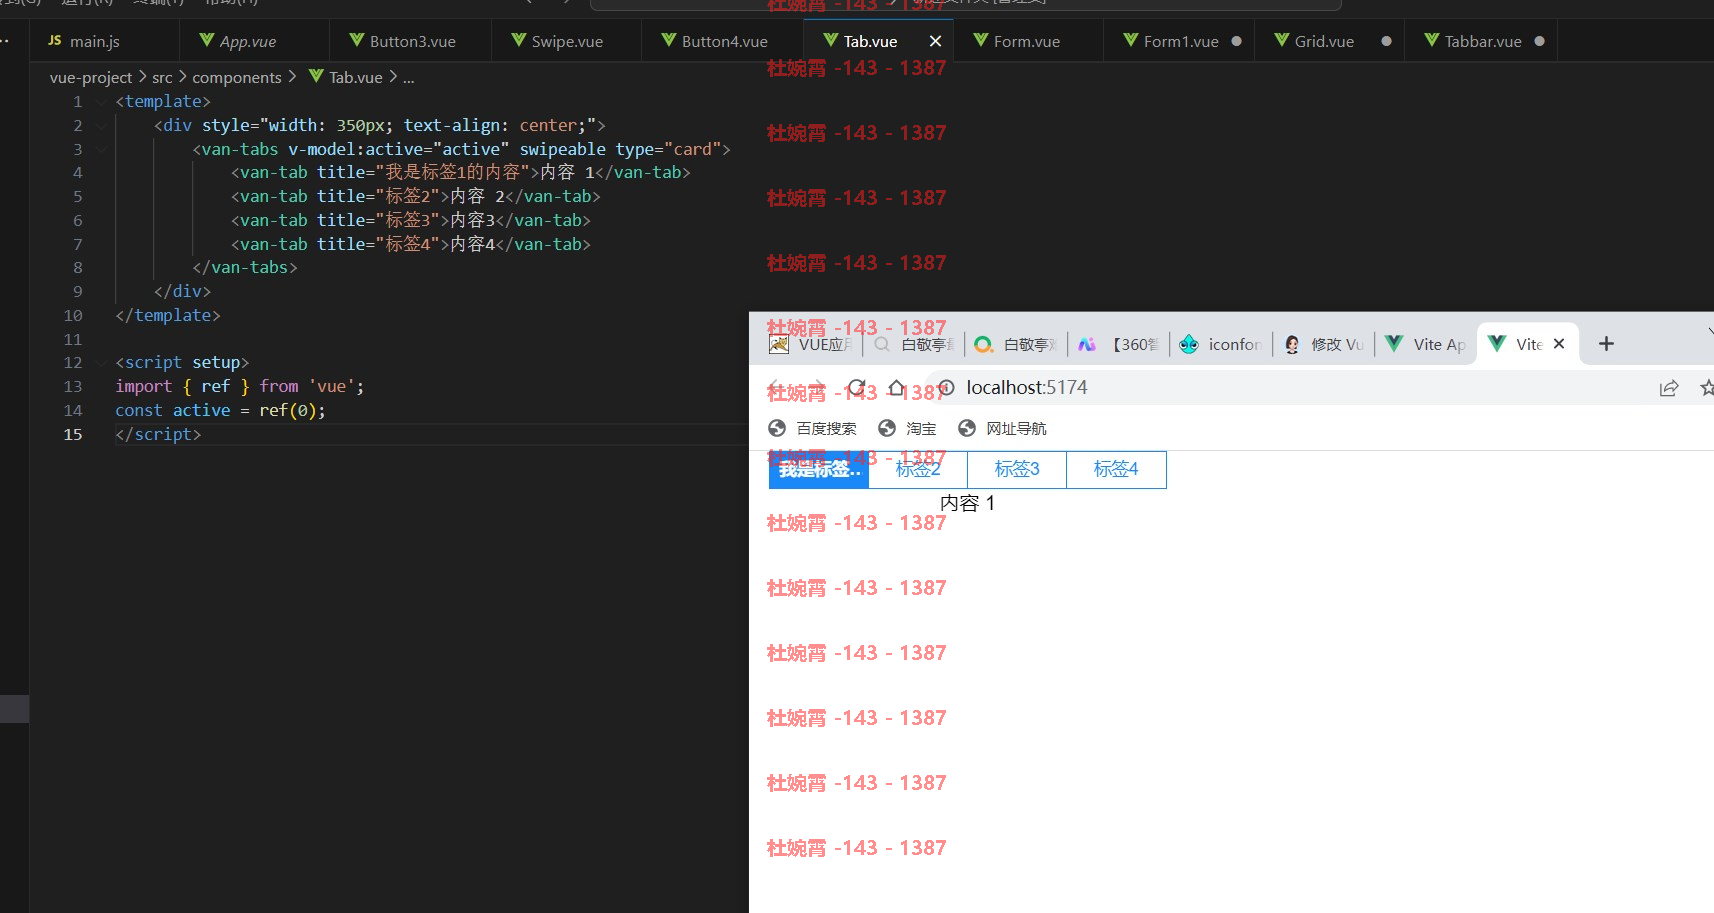Click the closing </script> tag line

[158, 434]
